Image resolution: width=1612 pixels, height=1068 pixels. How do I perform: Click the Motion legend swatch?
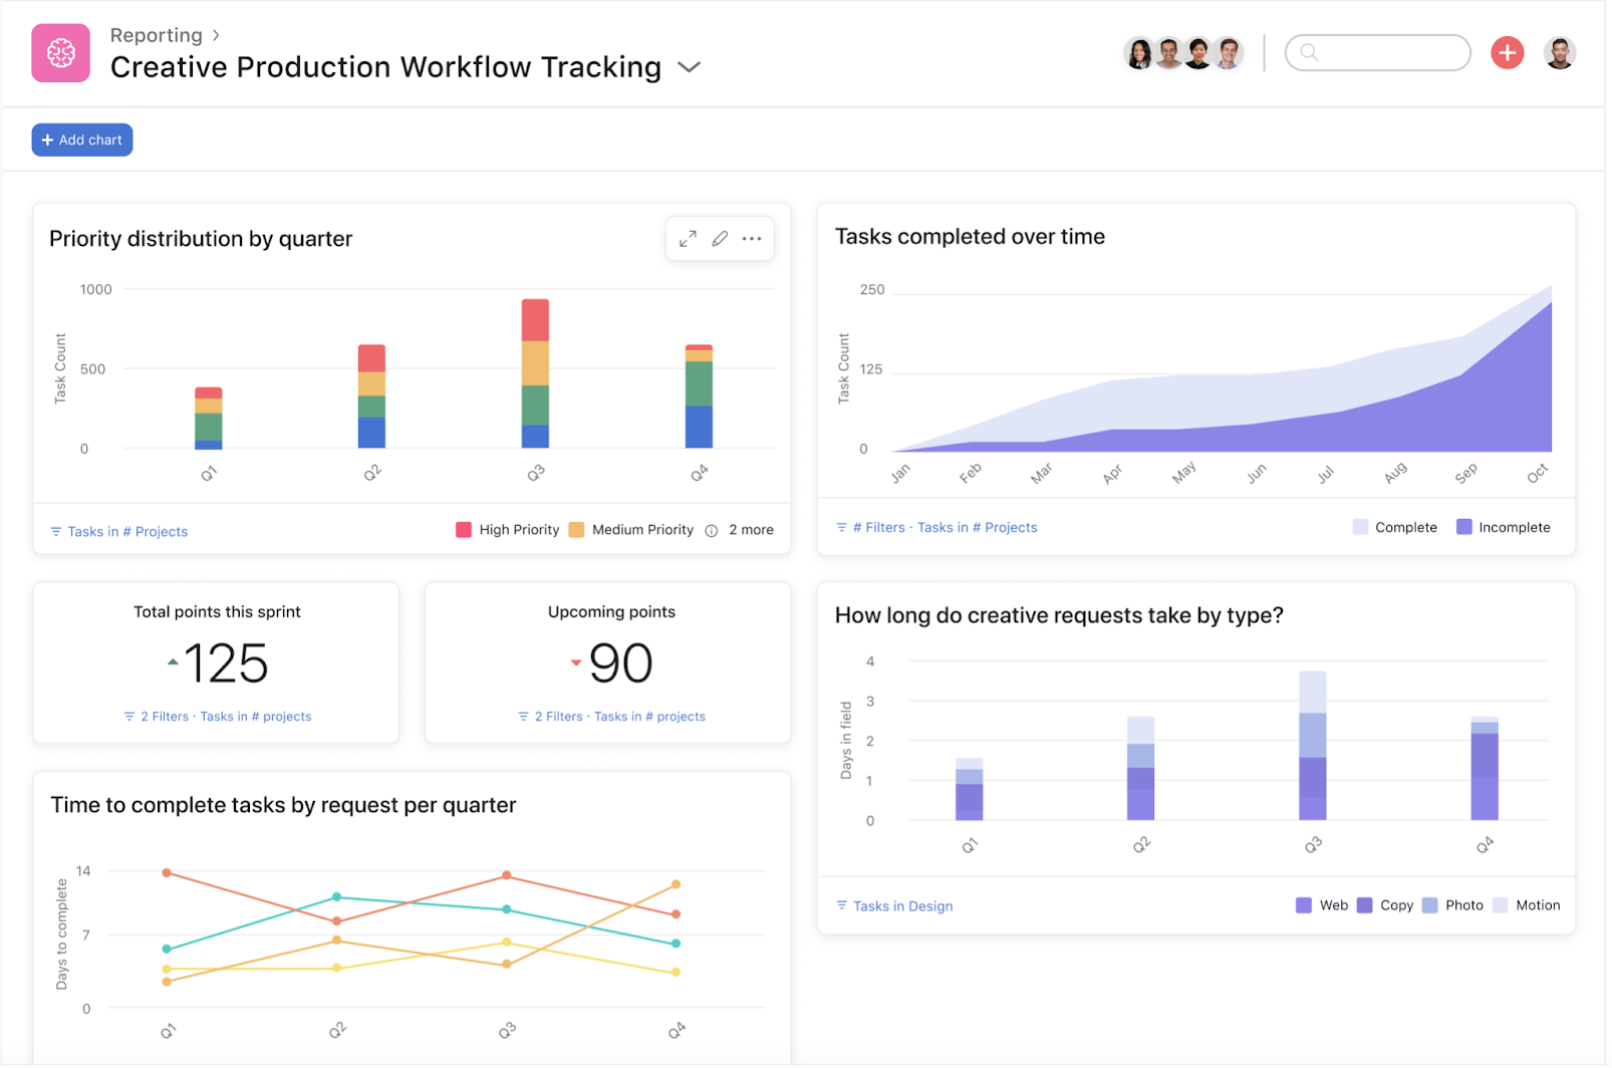pos(1500,906)
